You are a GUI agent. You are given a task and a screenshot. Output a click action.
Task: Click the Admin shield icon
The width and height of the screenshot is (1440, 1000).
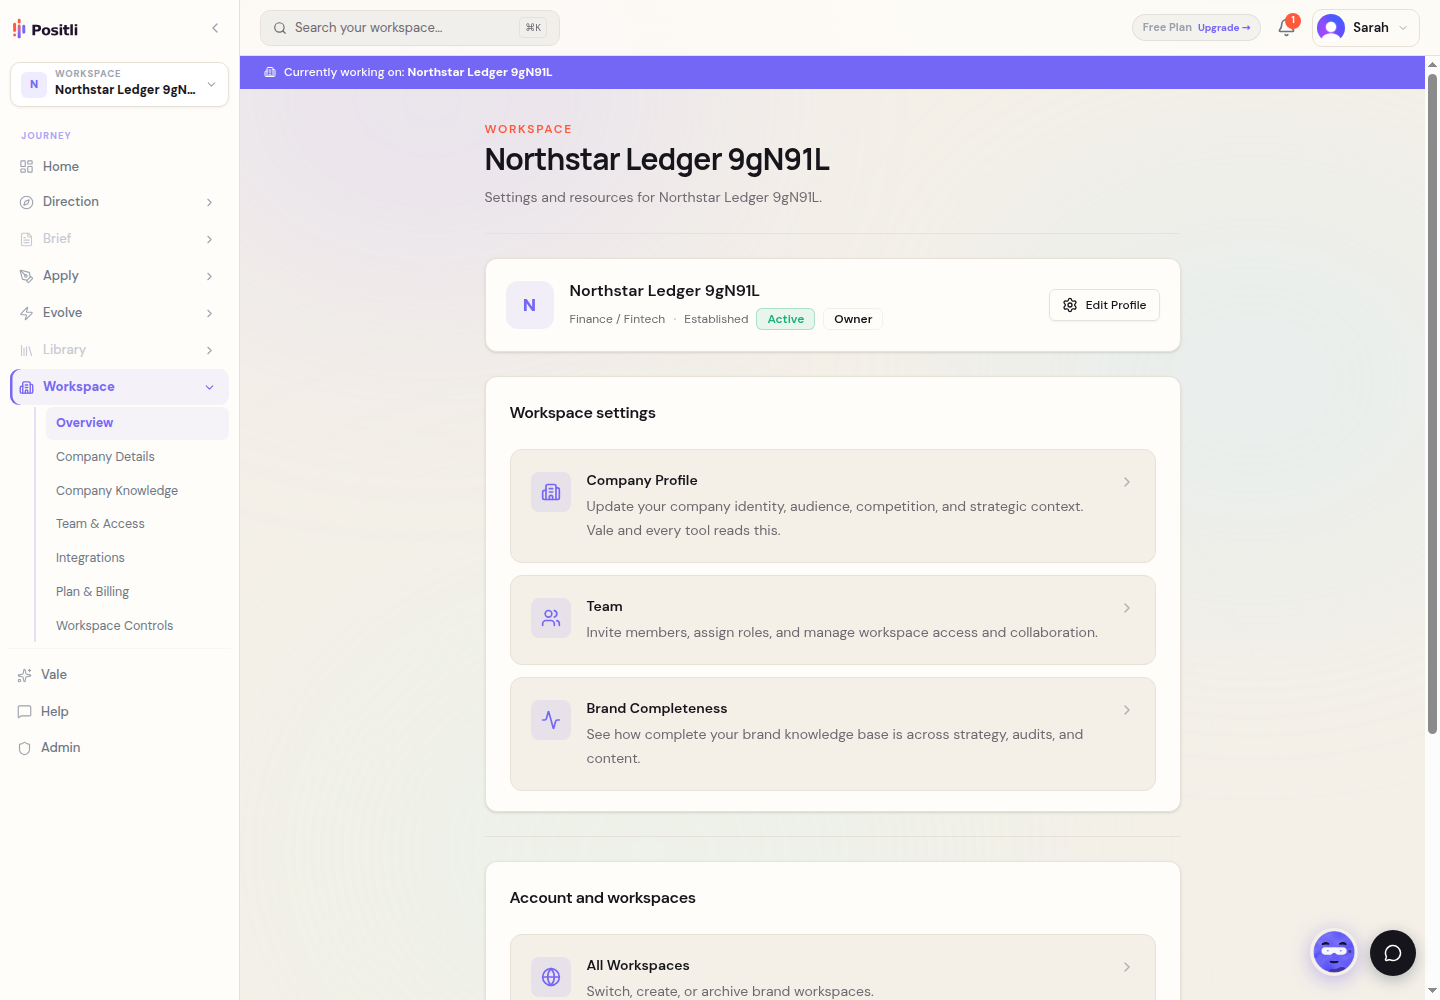point(25,748)
